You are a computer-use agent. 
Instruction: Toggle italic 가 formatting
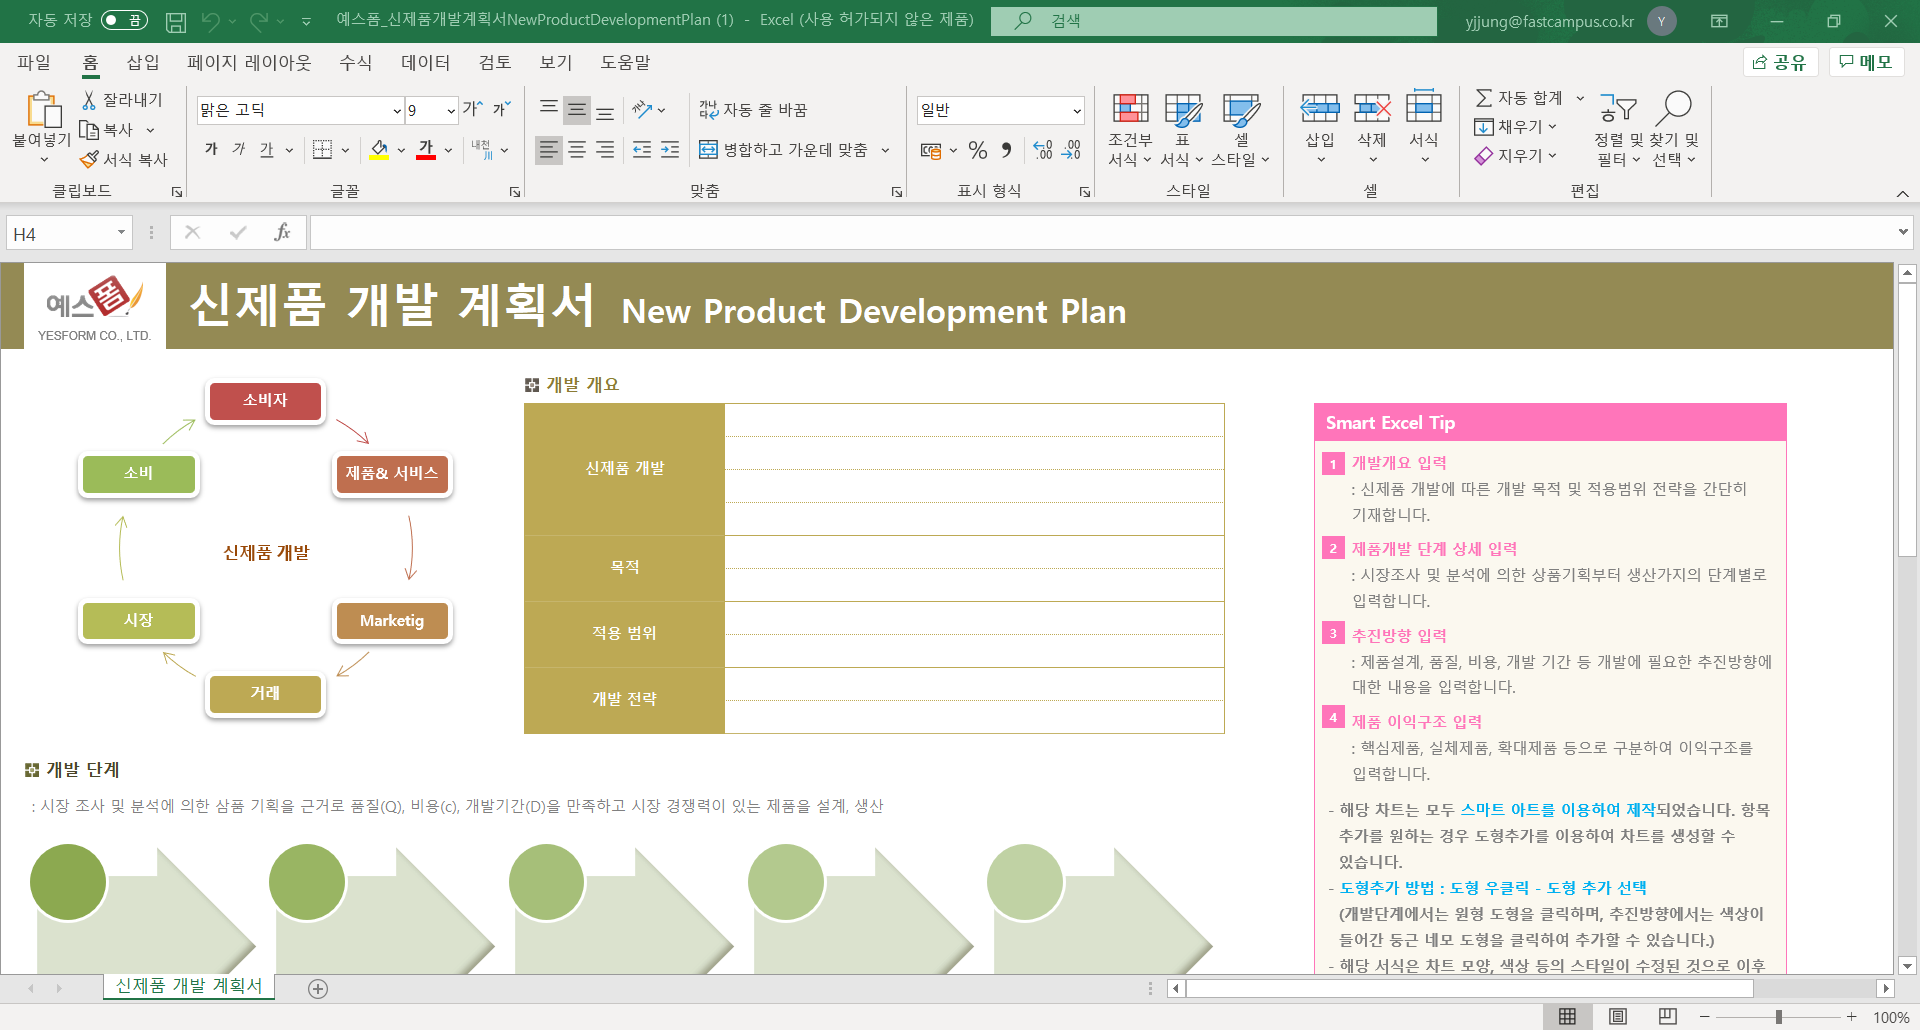(238, 150)
